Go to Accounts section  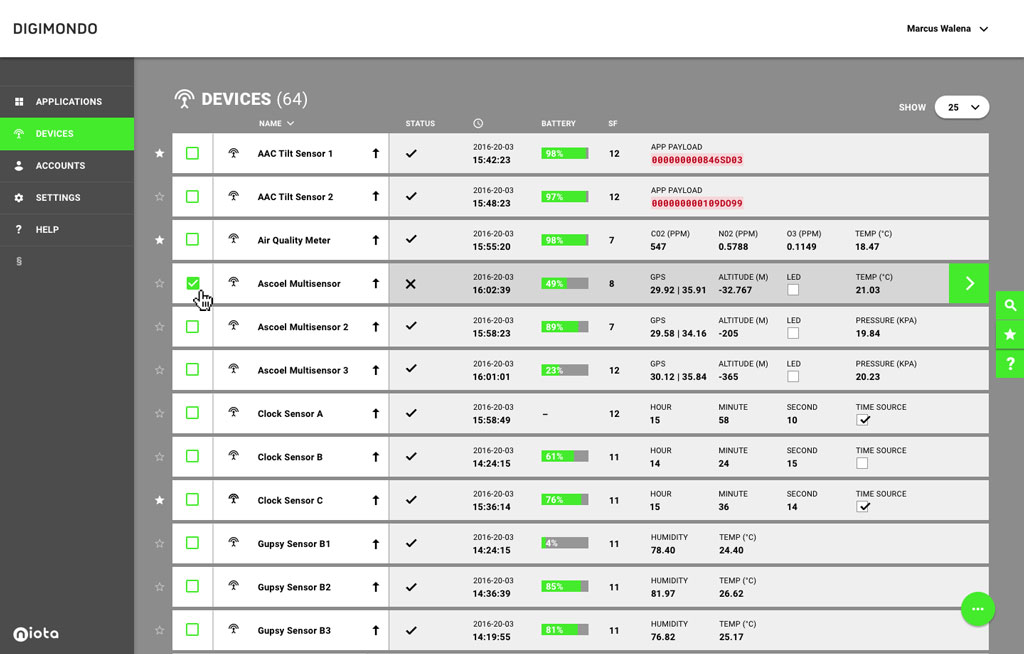pos(67,166)
